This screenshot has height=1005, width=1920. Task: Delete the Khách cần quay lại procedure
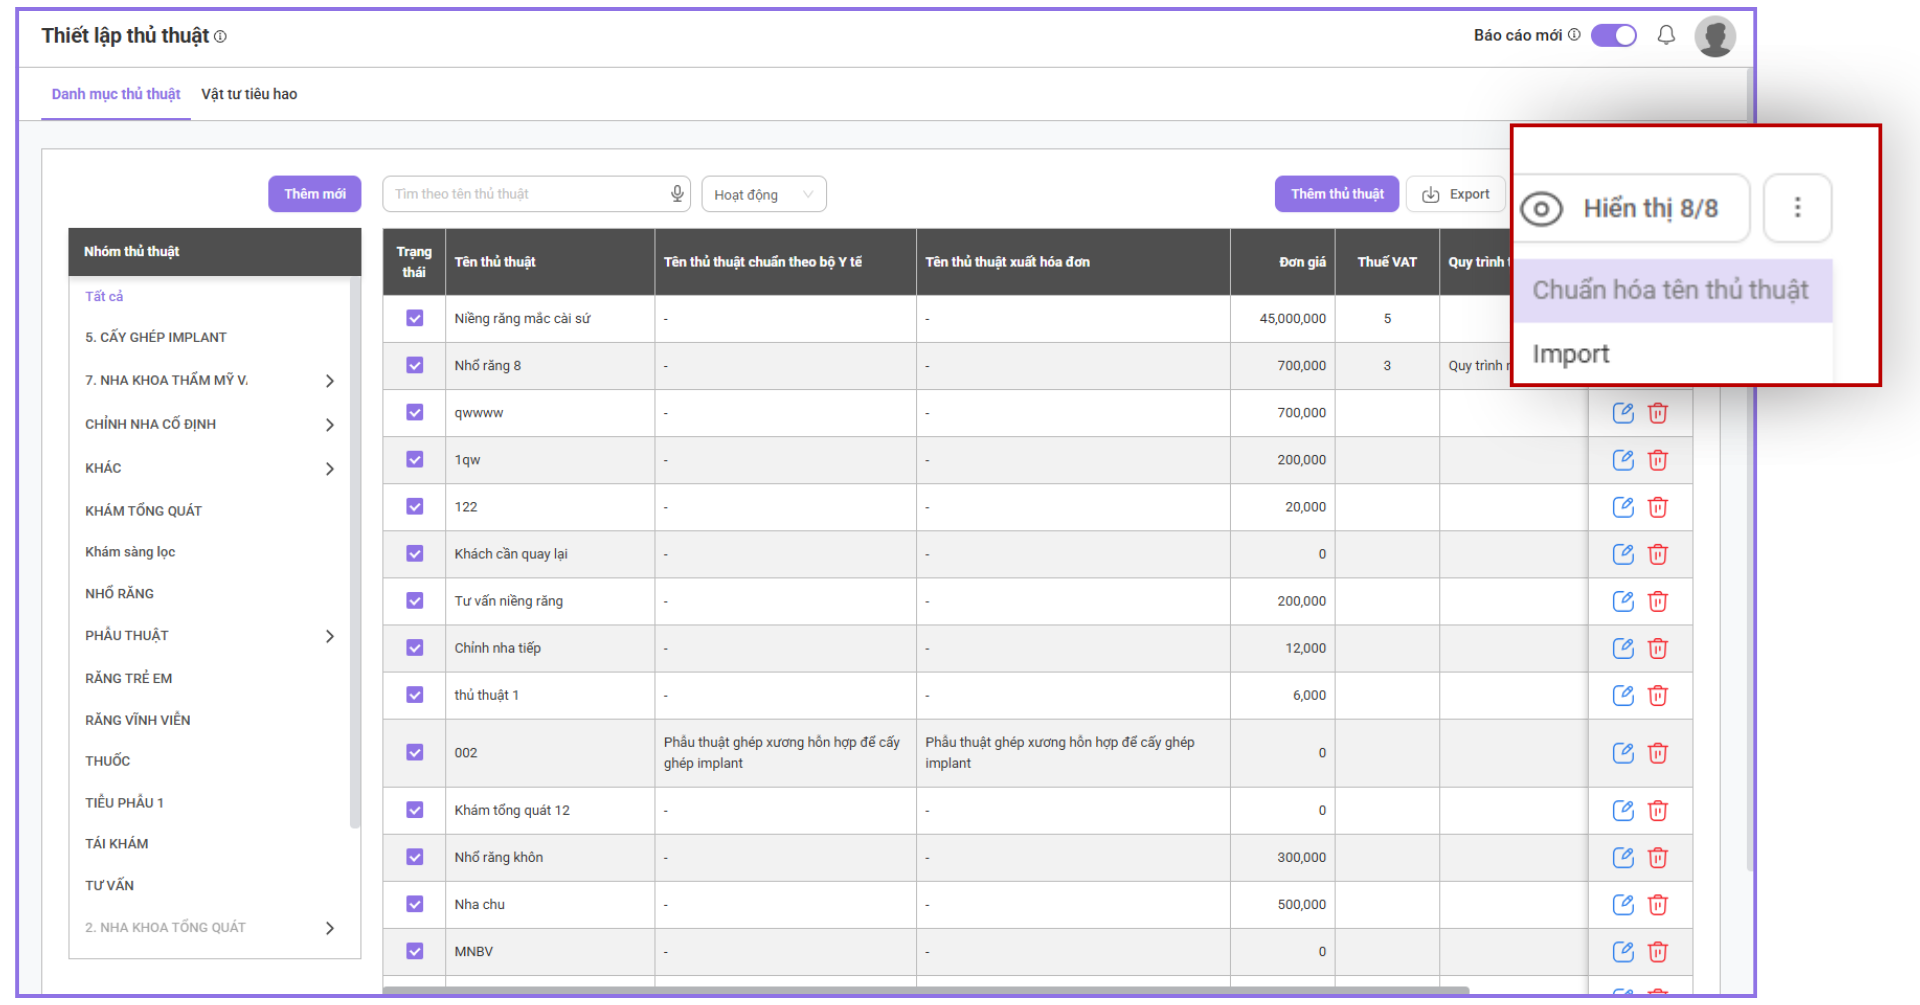1658,554
